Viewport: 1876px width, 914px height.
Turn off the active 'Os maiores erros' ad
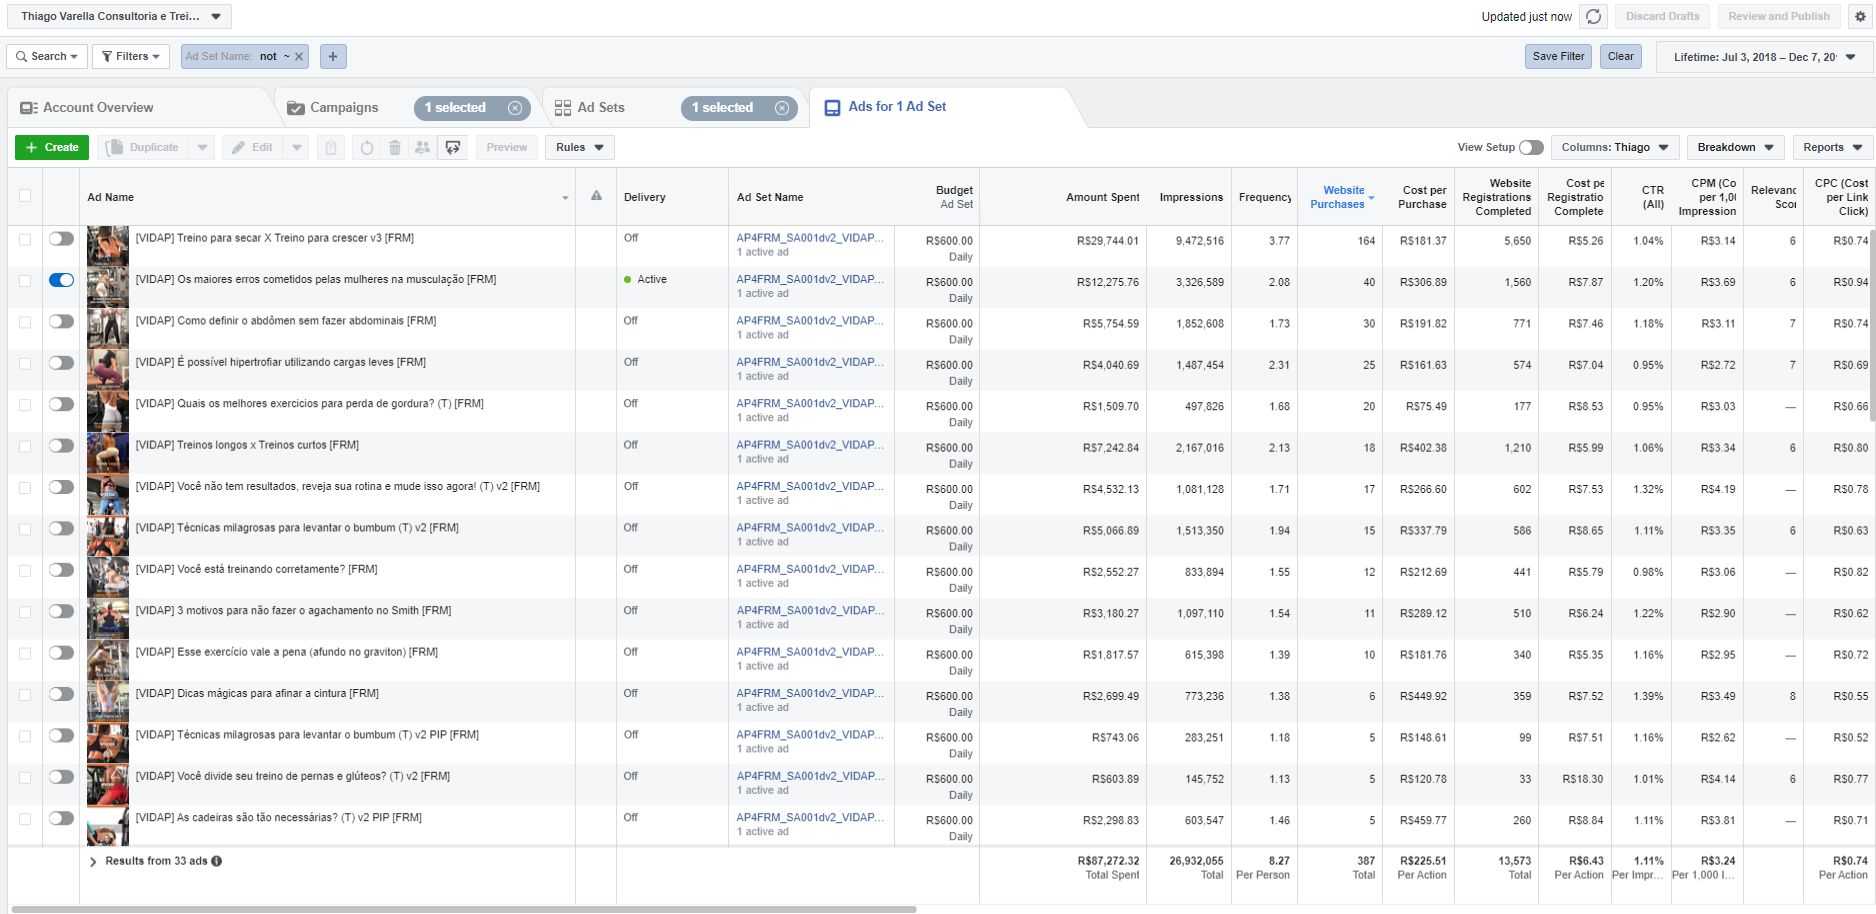pos(61,280)
